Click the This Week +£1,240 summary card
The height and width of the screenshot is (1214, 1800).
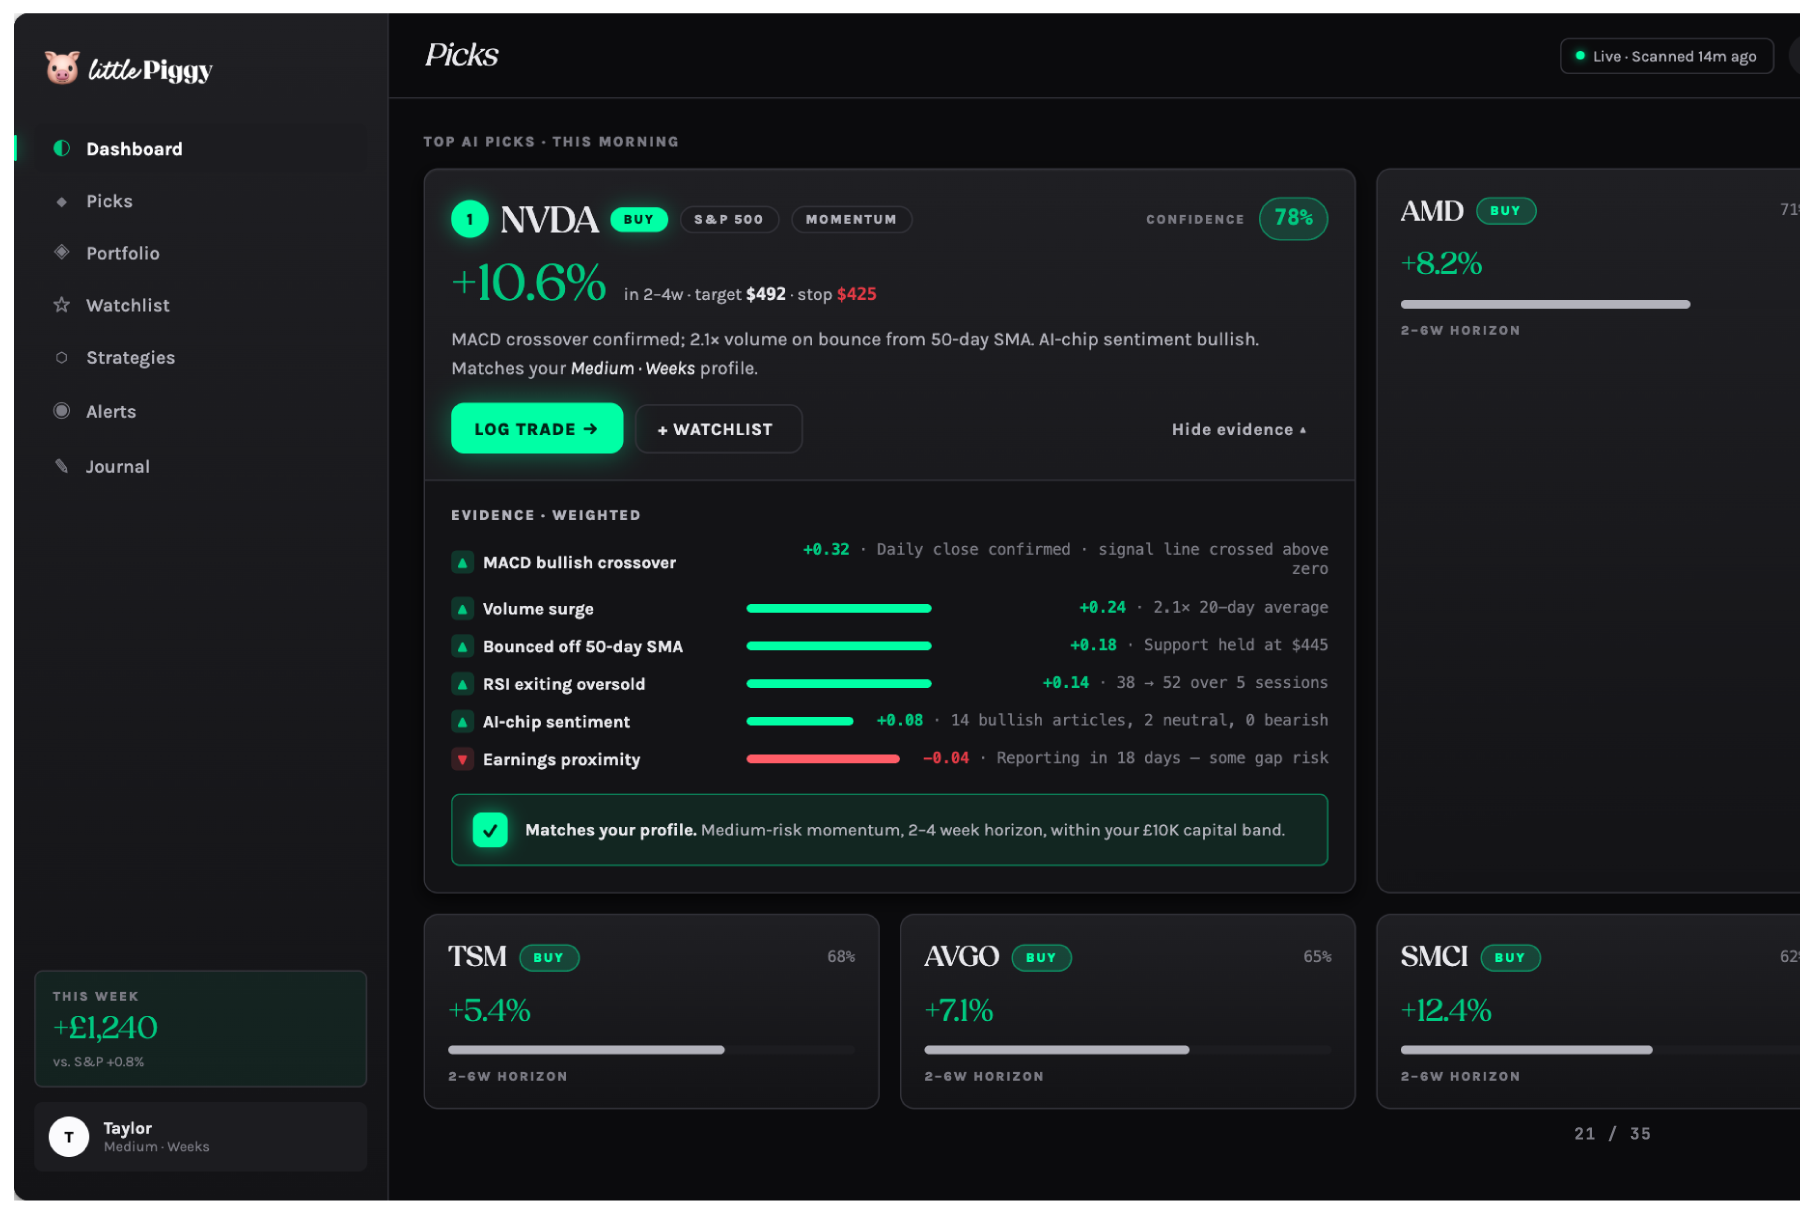200,1028
